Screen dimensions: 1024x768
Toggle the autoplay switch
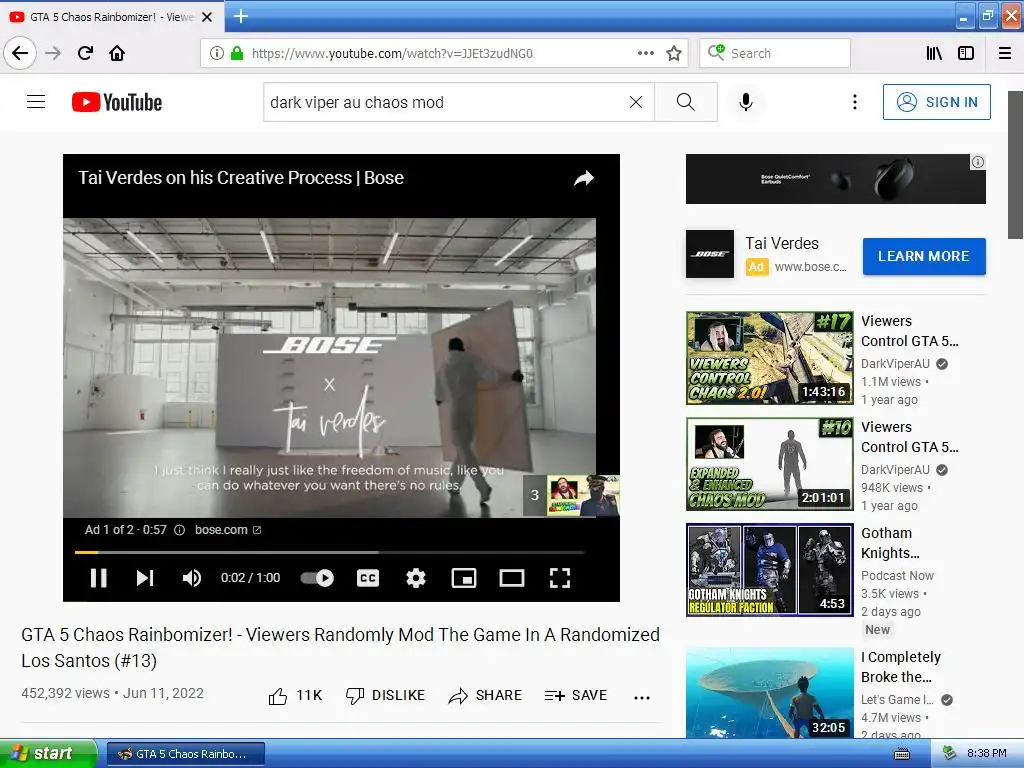coord(317,578)
